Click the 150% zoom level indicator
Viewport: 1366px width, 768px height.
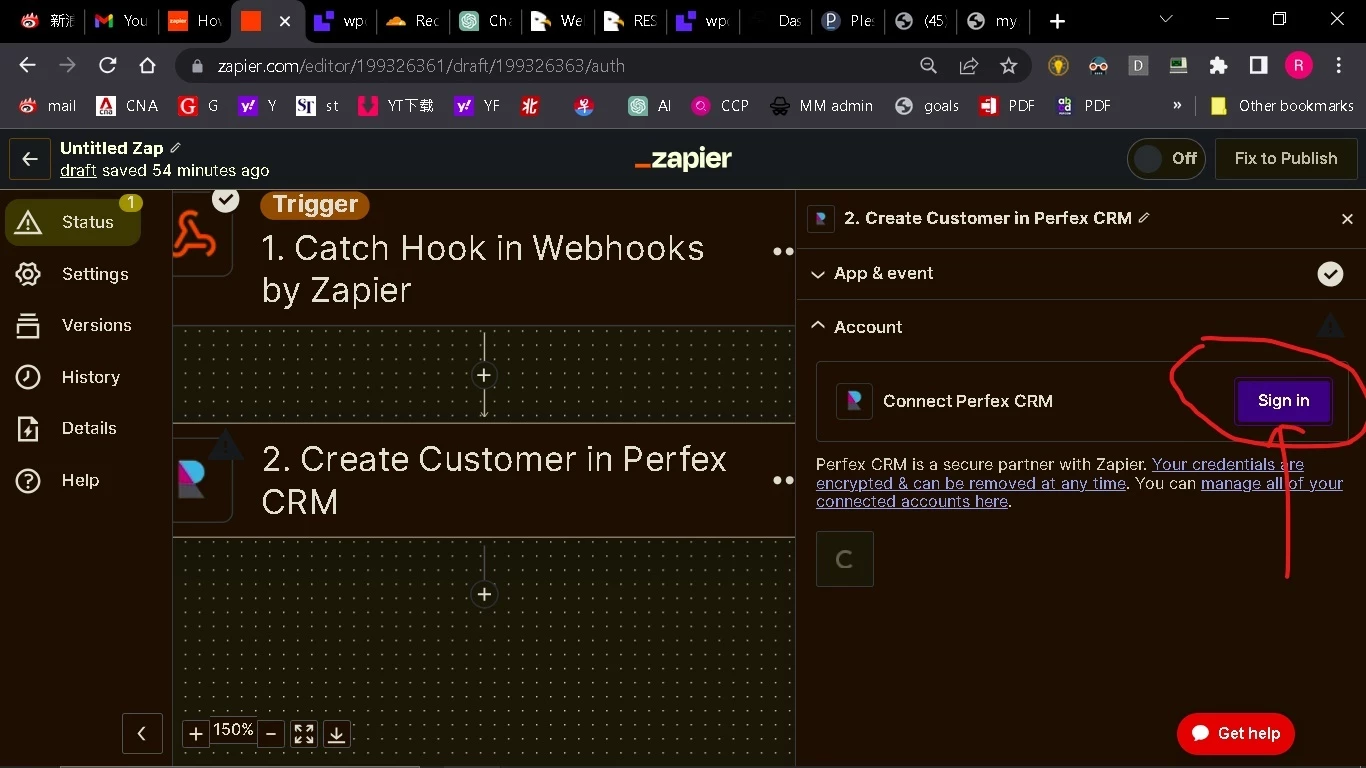pyautogui.click(x=233, y=731)
